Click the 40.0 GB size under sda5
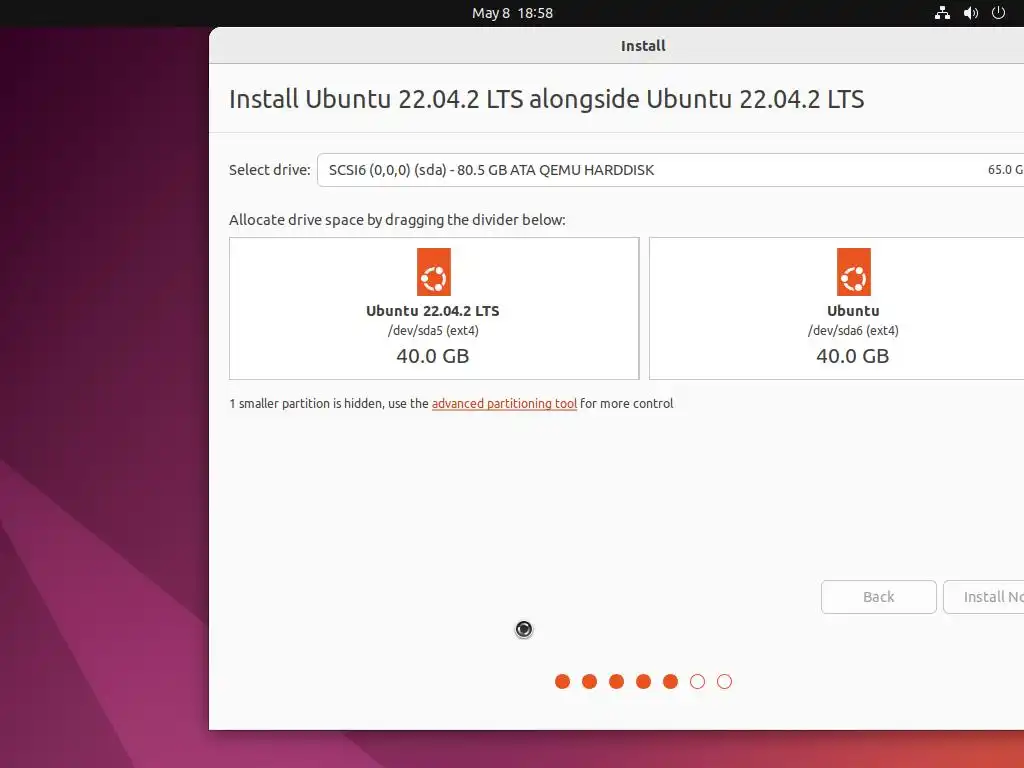The height and width of the screenshot is (768, 1024). [432, 356]
